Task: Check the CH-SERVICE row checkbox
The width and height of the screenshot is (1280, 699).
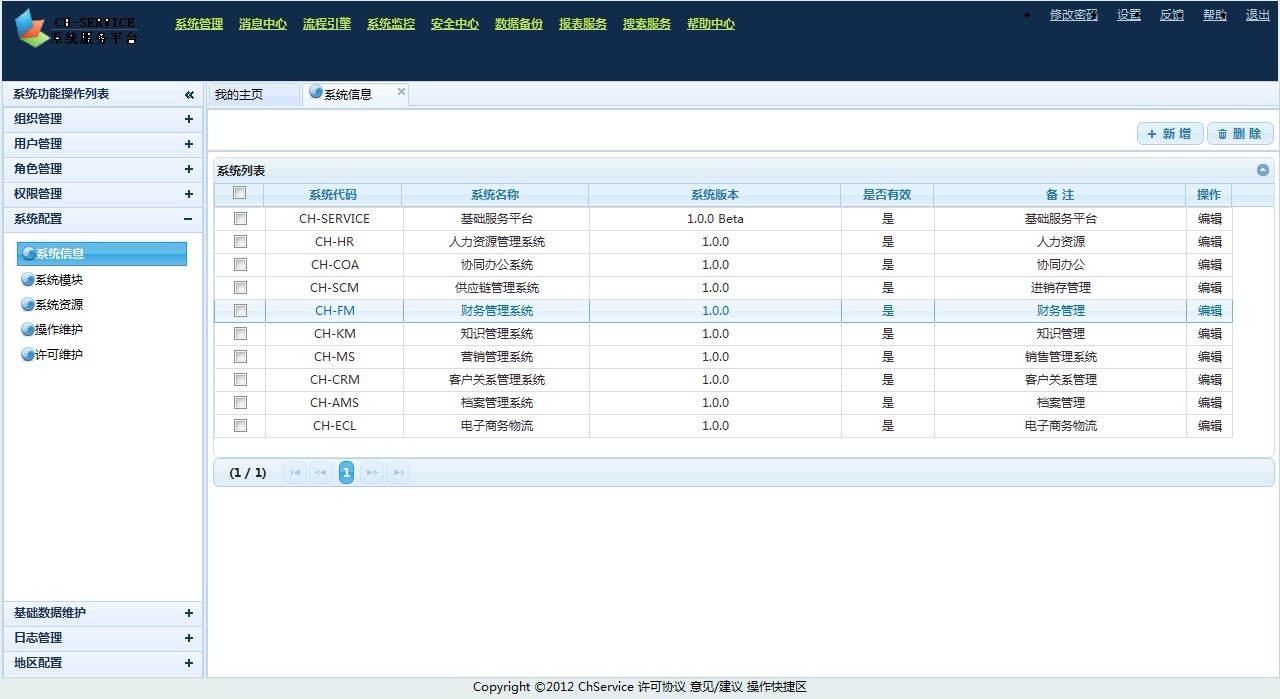Action: click(x=240, y=218)
